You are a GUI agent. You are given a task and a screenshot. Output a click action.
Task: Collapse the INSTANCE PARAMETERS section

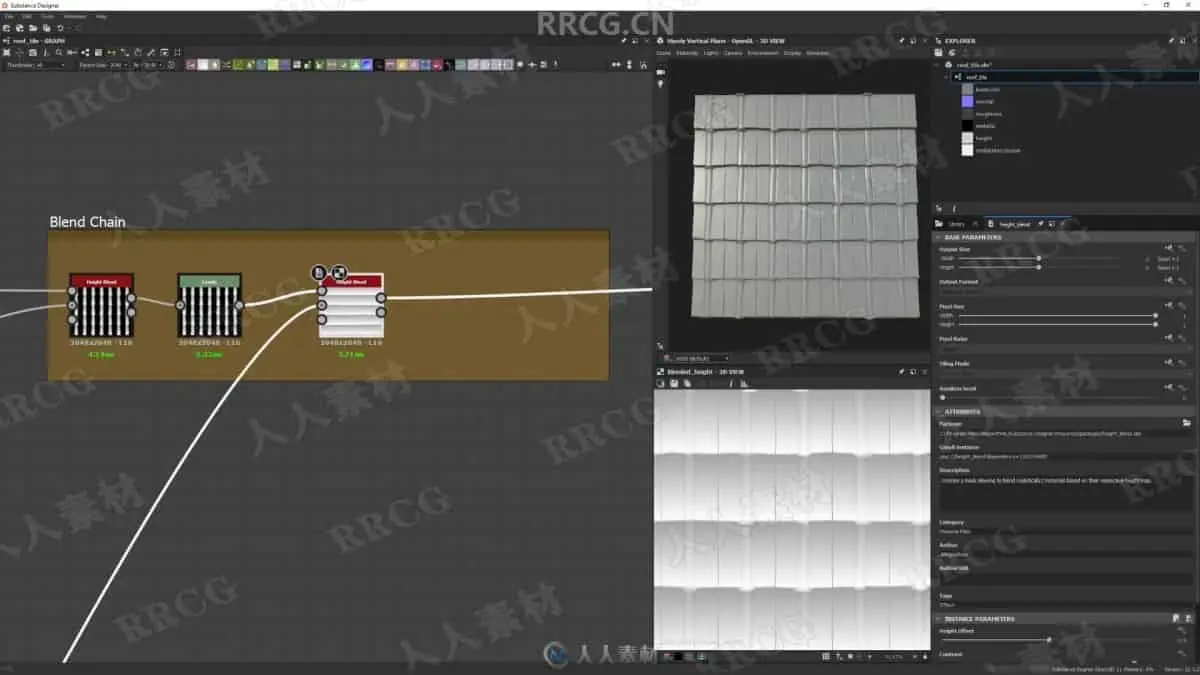pyautogui.click(x=939, y=619)
